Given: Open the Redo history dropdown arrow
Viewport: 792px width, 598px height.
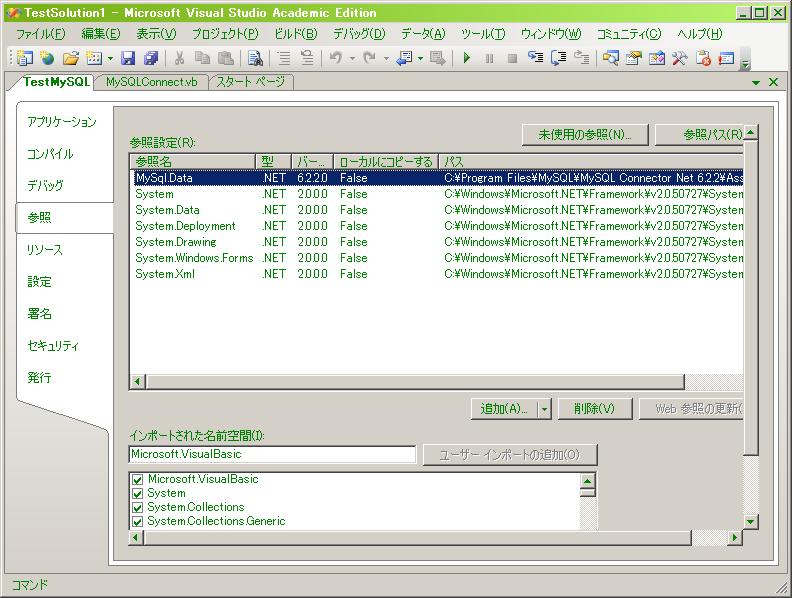Looking at the screenshot, I should pyautogui.click(x=386, y=59).
